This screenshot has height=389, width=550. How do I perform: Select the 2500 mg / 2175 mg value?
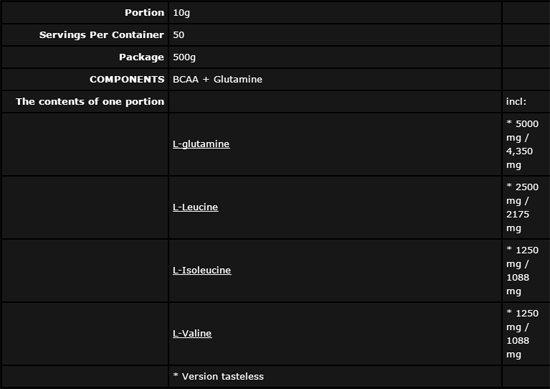(x=522, y=207)
